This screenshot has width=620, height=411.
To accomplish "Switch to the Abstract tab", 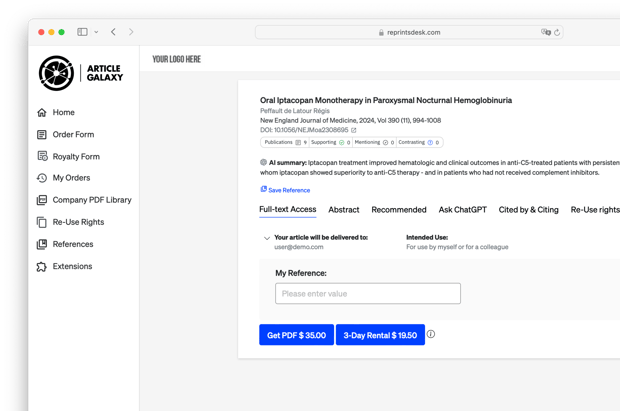I will tap(343, 210).
